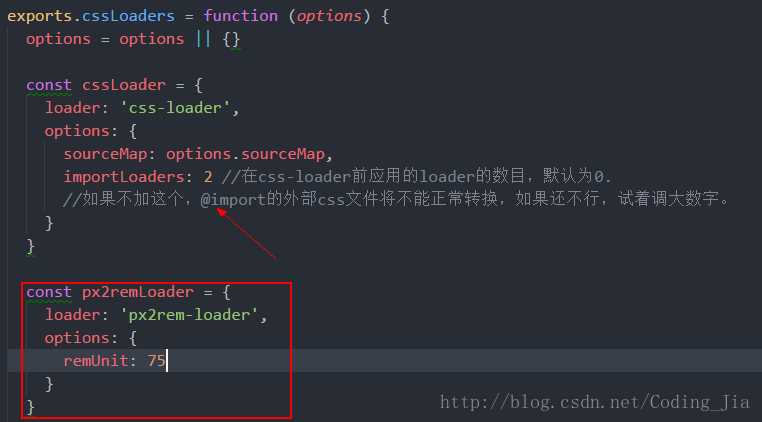Click the px2remLoader variable name
The width and height of the screenshot is (762, 422).
138,292
